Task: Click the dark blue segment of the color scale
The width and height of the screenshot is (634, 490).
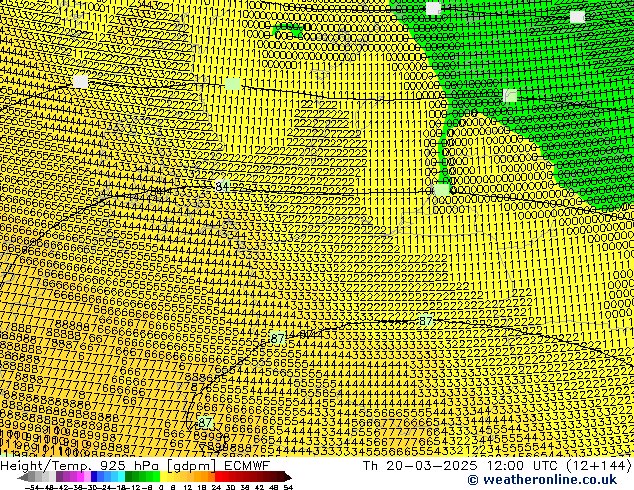Action: [x=94, y=477]
